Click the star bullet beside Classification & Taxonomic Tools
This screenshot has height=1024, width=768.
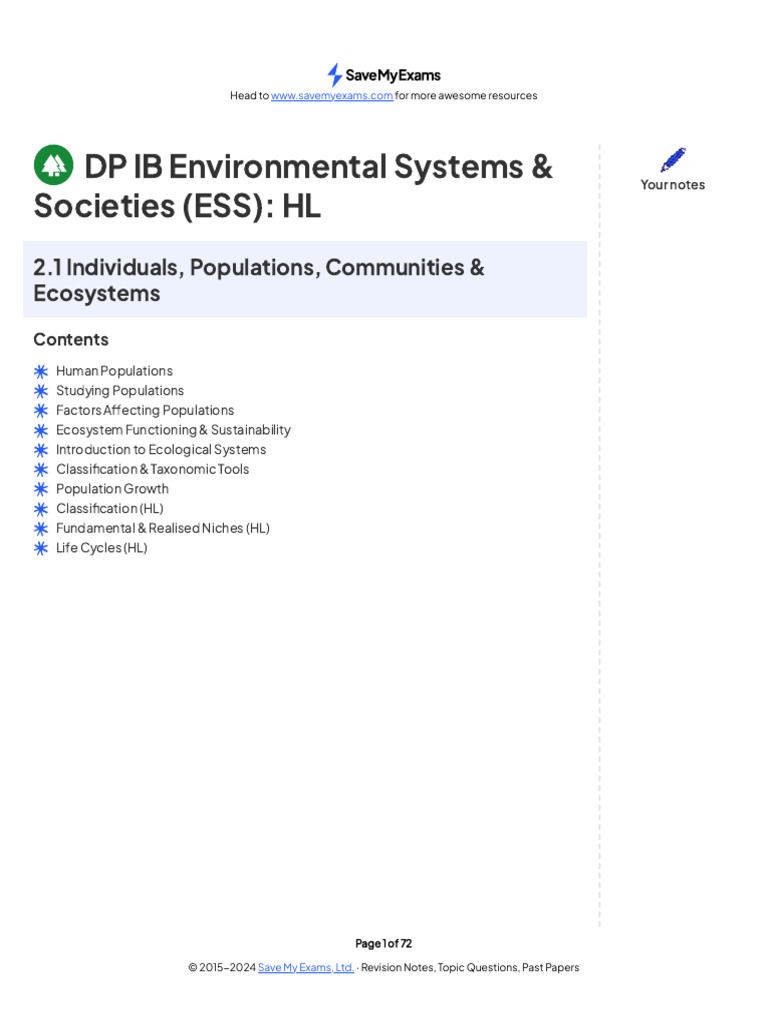coord(40,470)
